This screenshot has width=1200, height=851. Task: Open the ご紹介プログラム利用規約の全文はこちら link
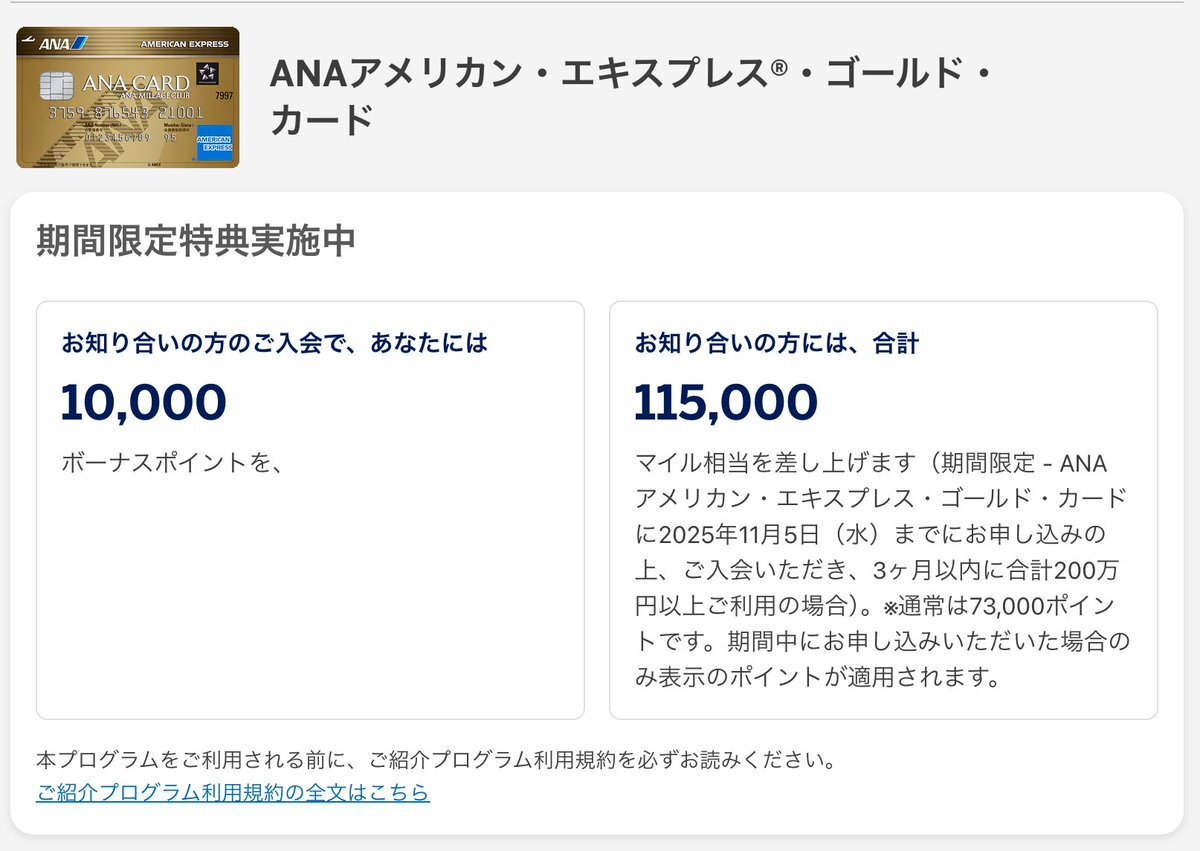pos(233,793)
